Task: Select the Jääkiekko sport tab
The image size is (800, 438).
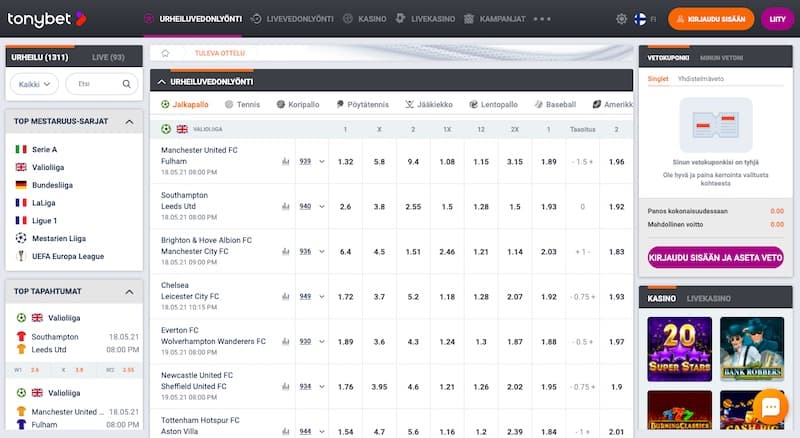Action: [429, 104]
